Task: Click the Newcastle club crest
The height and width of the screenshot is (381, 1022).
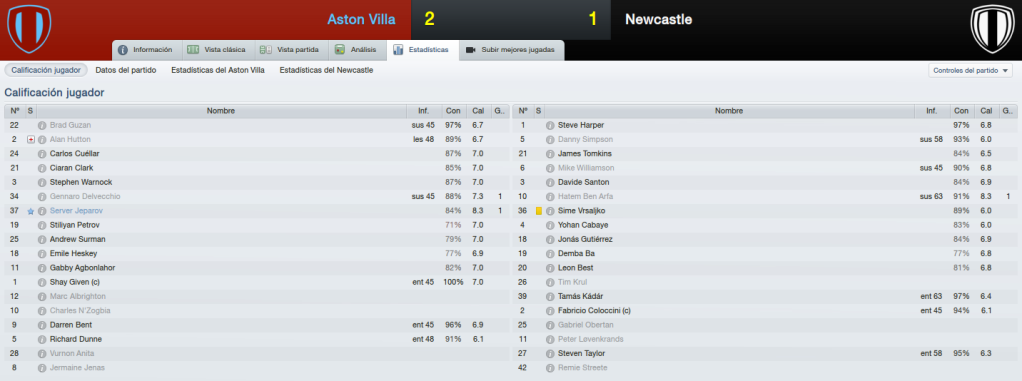Action: (x=992, y=29)
